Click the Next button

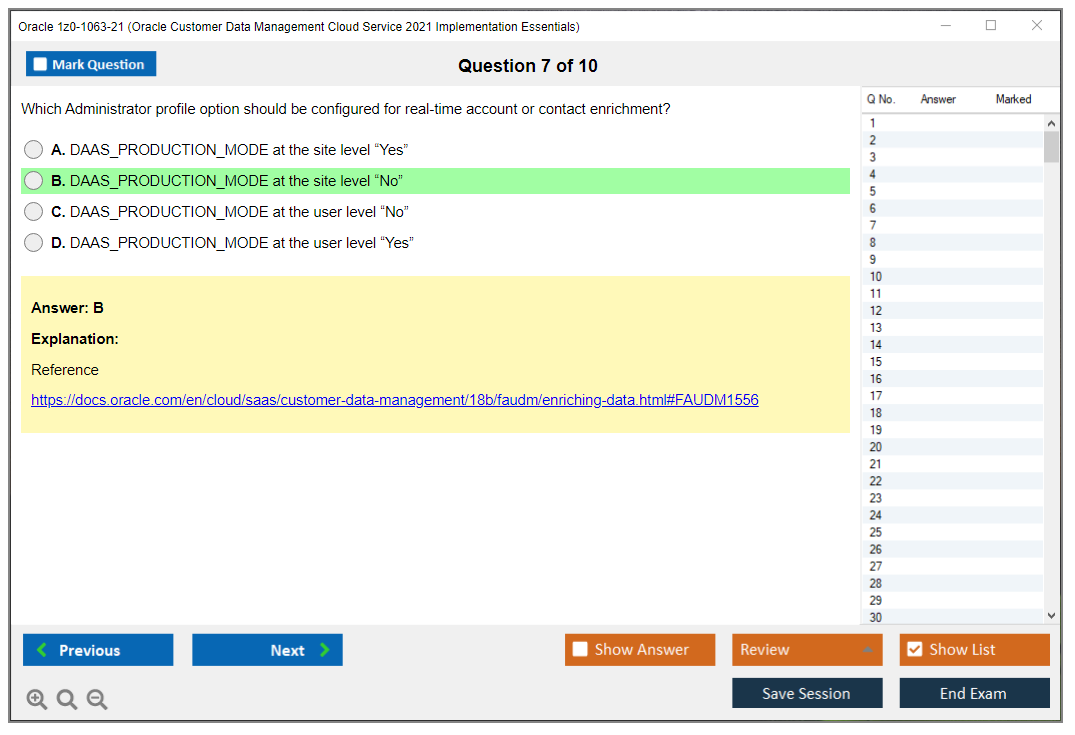point(267,650)
